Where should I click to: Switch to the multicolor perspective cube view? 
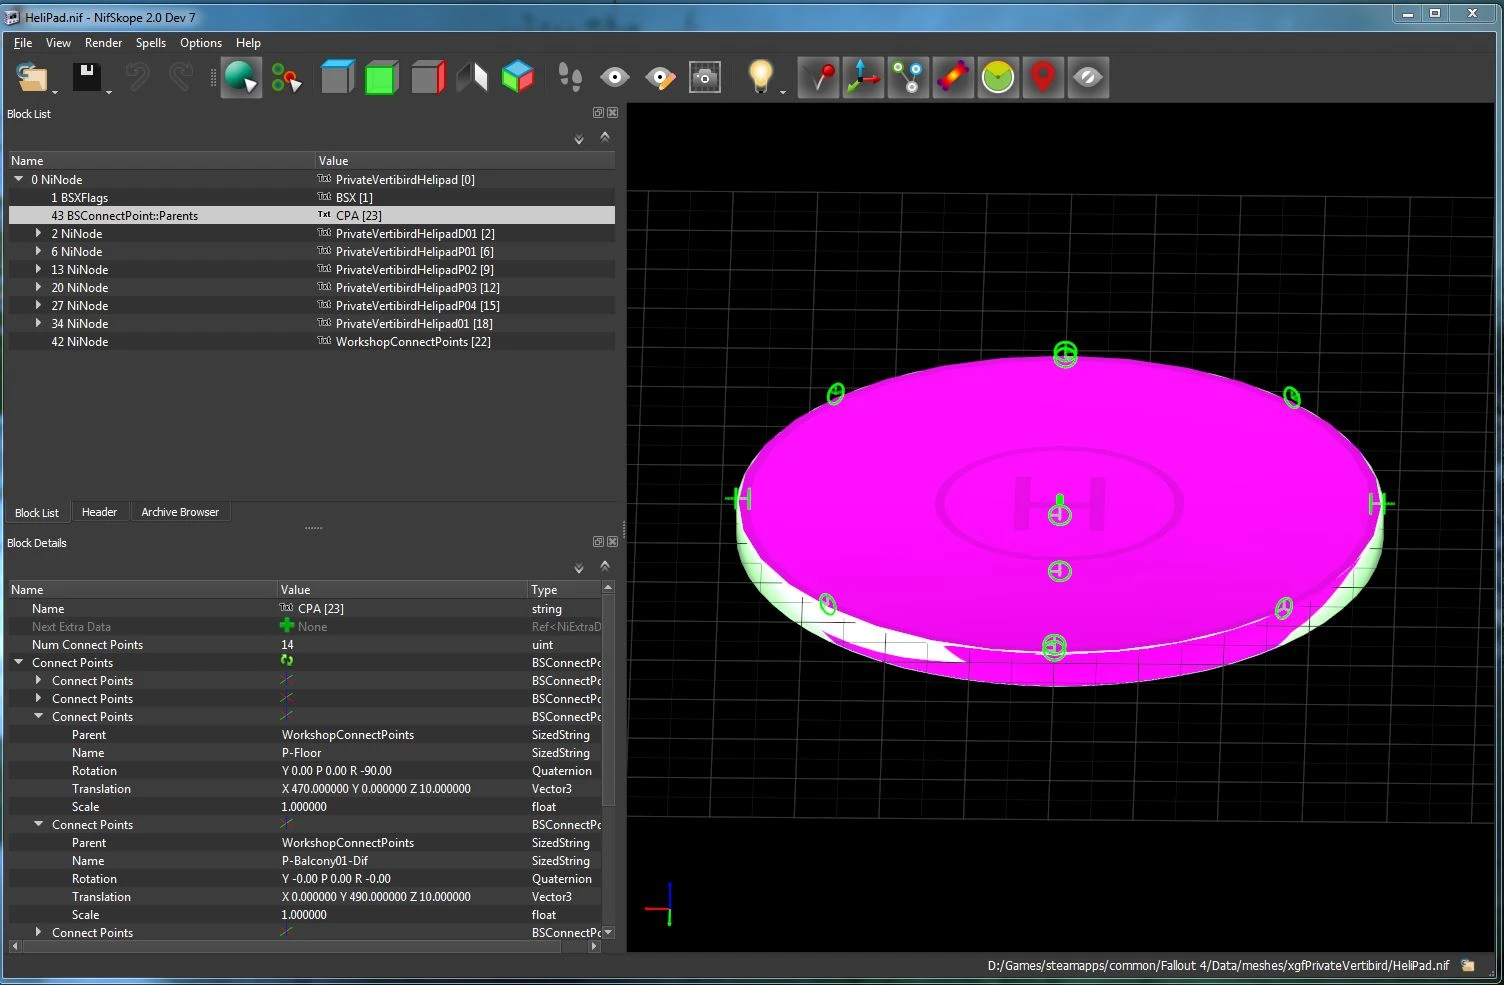(517, 77)
